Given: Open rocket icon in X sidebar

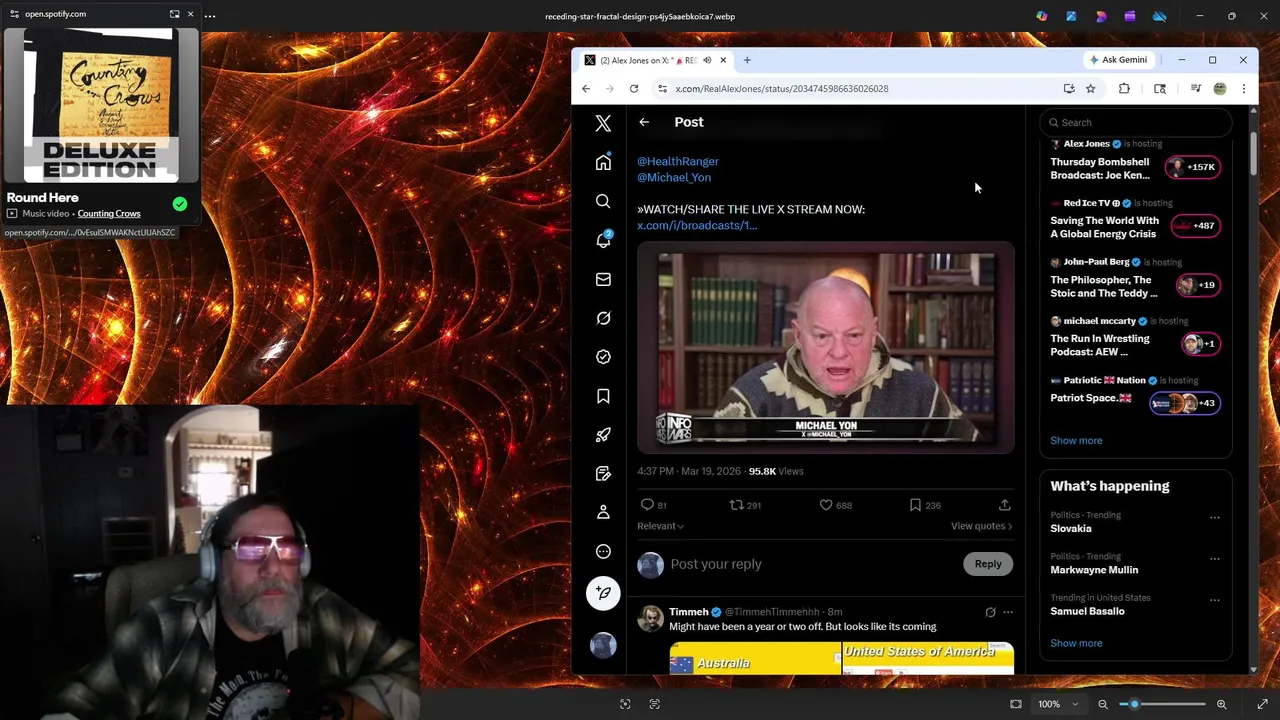Looking at the screenshot, I should coord(603,435).
